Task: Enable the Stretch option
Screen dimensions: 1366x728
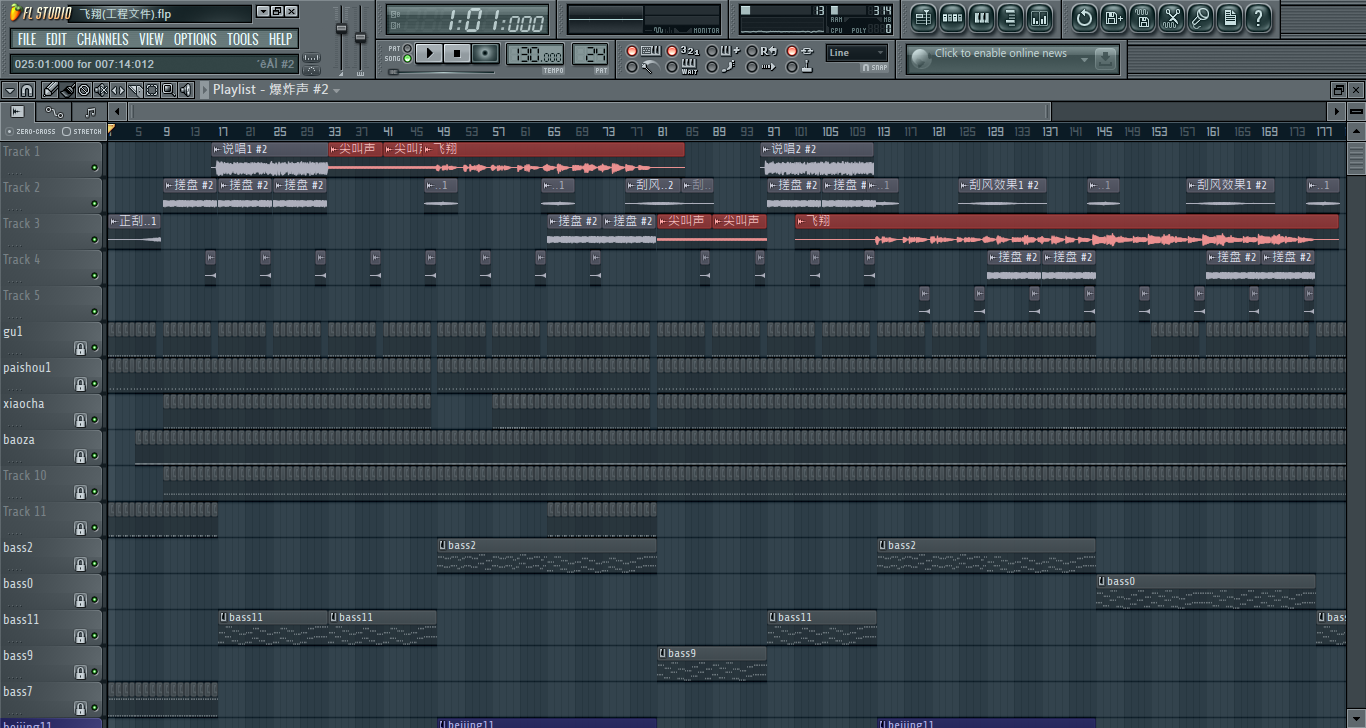Action: click(67, 131)
